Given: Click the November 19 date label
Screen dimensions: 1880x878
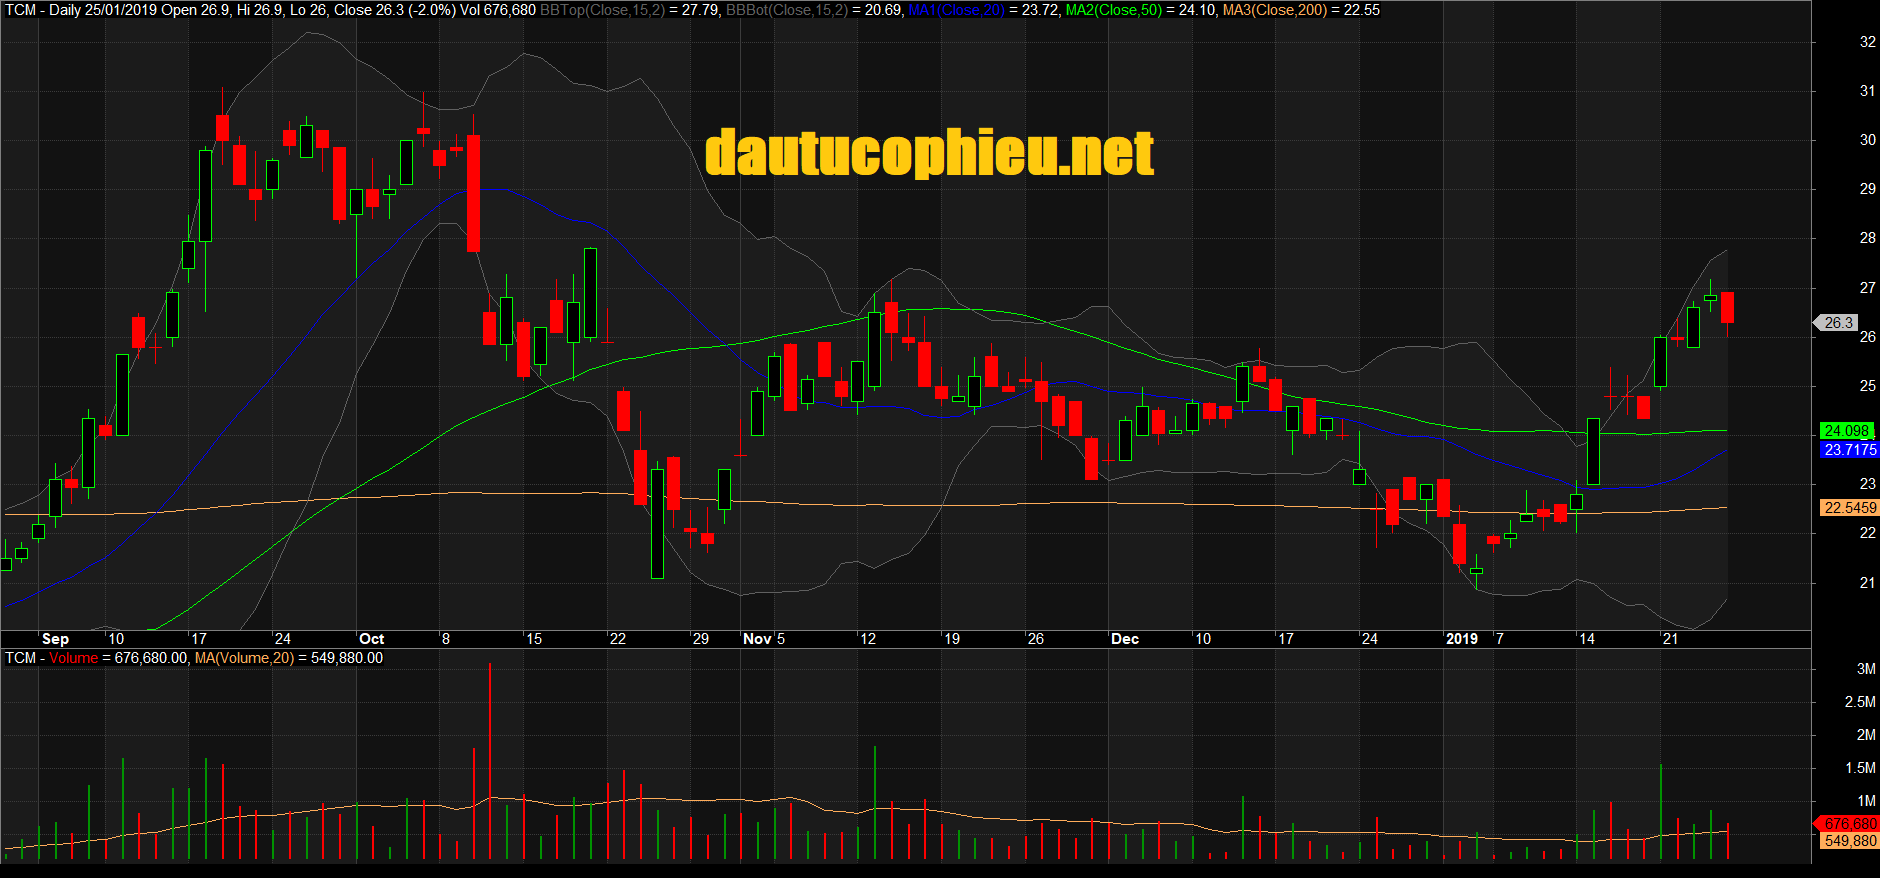Looking at the screenshot, I should [952, 639].
